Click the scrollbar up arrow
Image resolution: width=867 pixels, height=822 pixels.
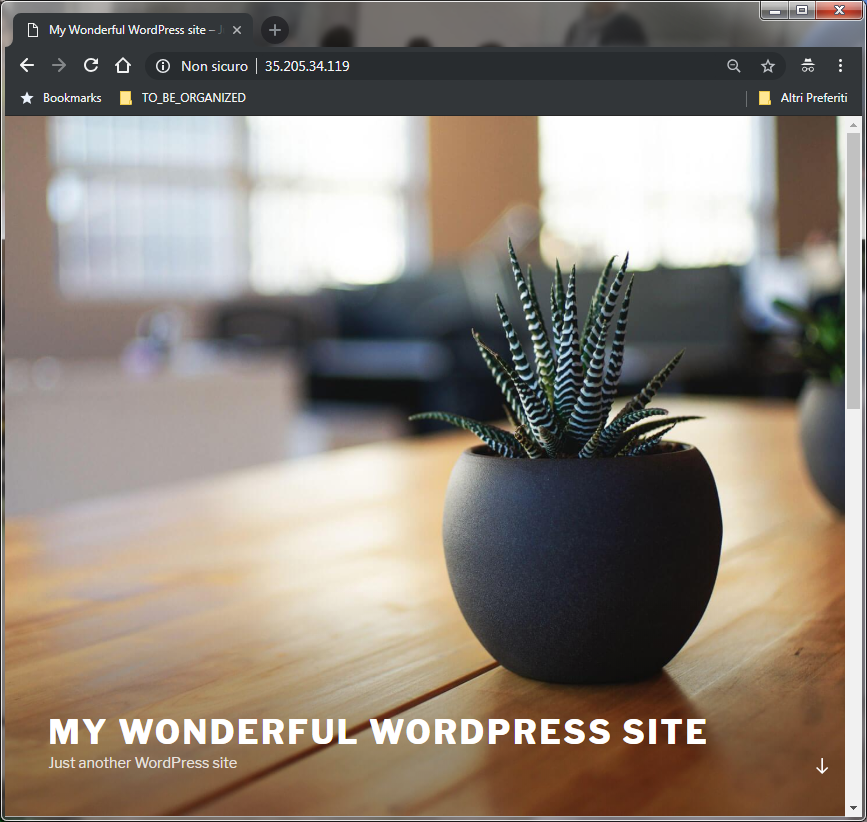[853, 125]
